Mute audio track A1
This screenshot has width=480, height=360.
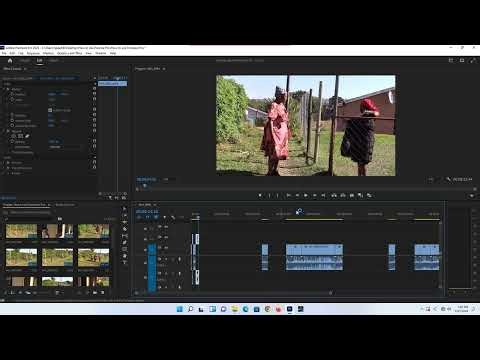click(x=166, y=259)
